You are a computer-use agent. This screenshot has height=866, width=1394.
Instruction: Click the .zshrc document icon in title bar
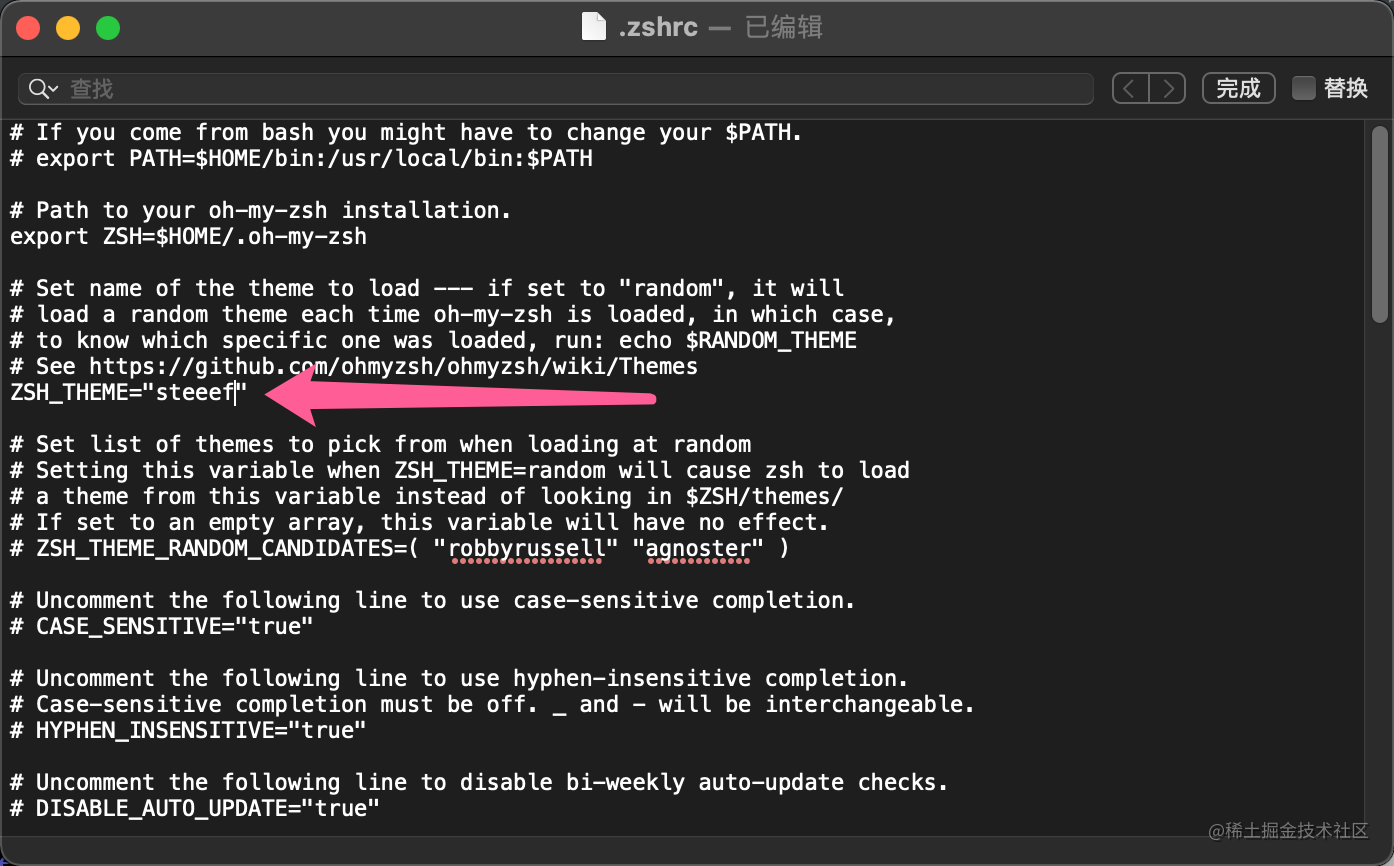594,27
